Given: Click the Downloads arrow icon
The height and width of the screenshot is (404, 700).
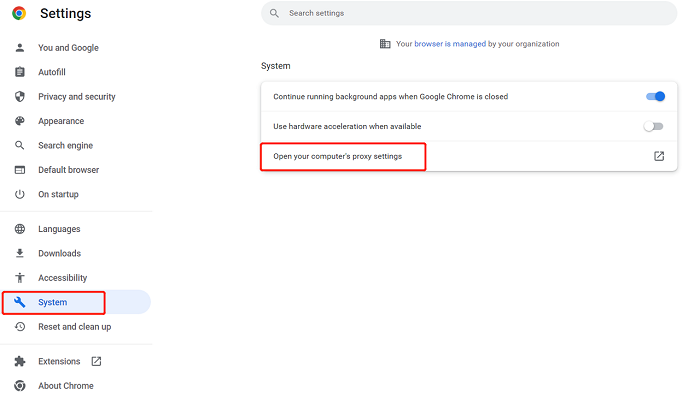Looking at the screenshot, I should 20,253.
